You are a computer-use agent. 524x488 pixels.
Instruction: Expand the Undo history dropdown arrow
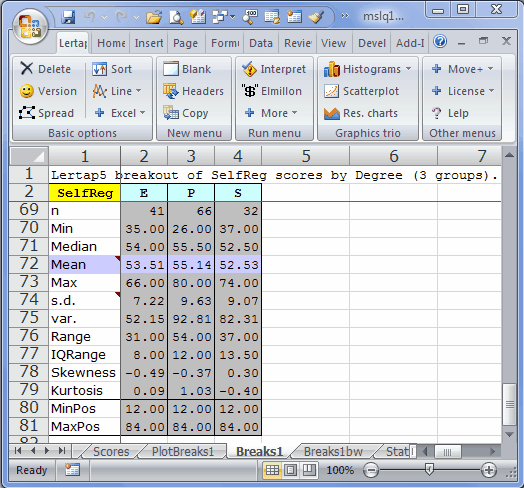click(x=105, y=16)
